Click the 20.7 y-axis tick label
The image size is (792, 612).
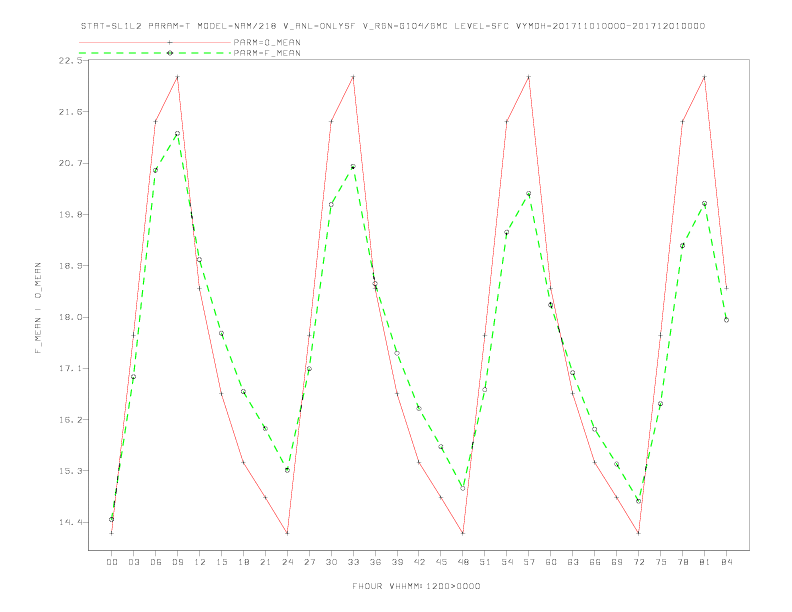(x=70, y=163)
